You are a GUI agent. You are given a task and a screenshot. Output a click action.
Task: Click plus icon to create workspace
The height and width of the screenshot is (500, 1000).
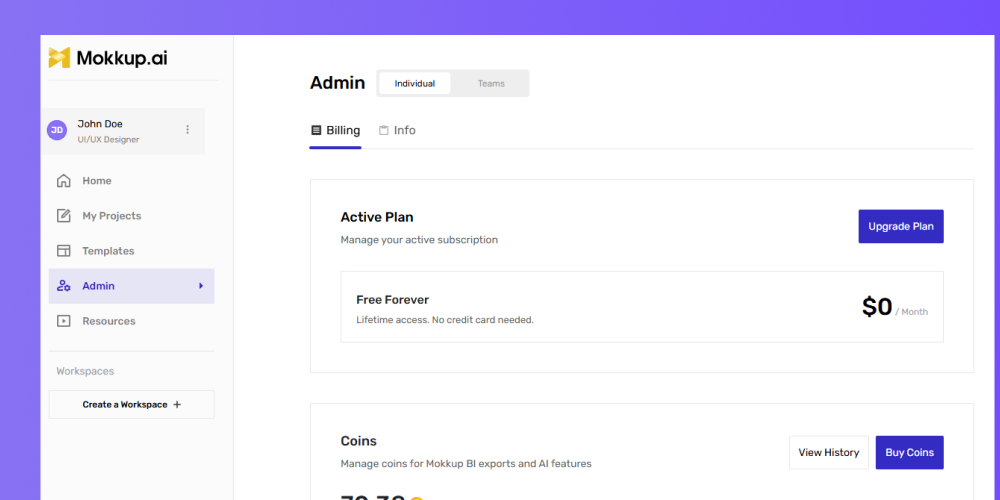coord(177,404)
